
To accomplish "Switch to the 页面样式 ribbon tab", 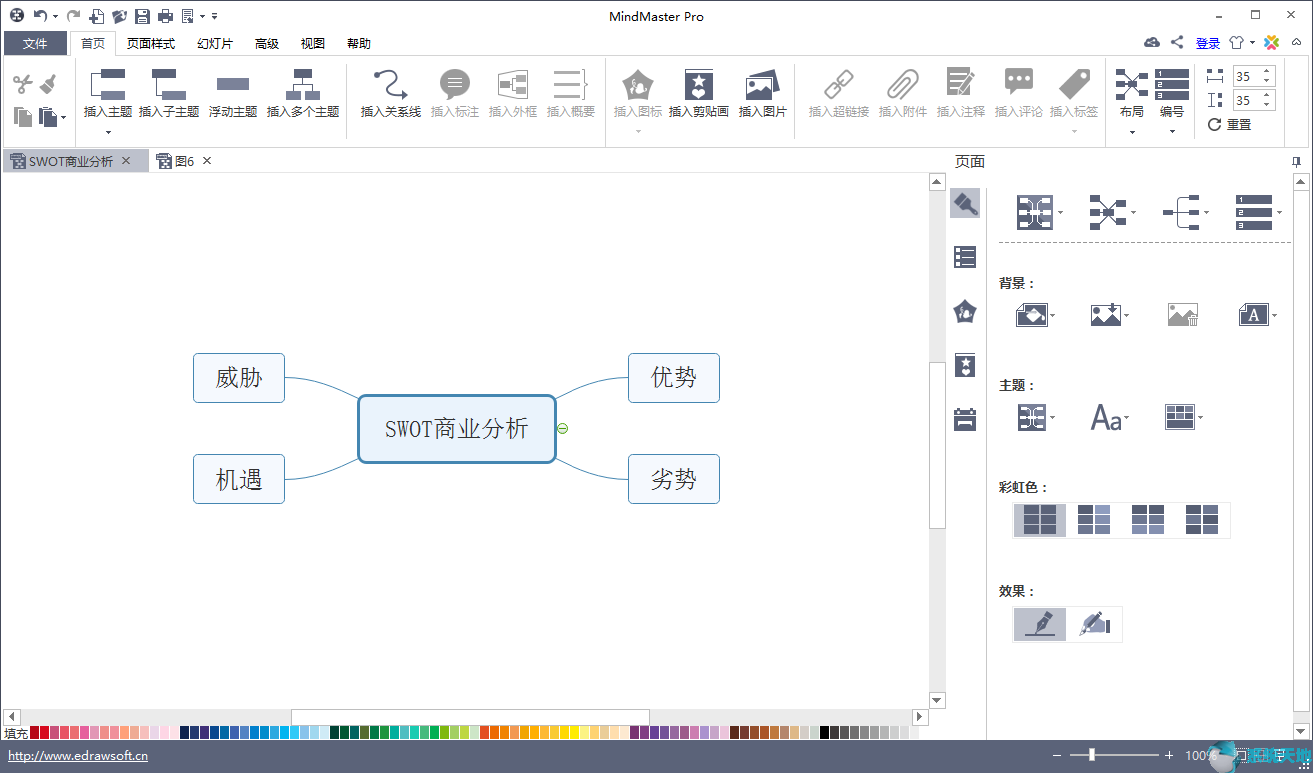I will (151, 44).
